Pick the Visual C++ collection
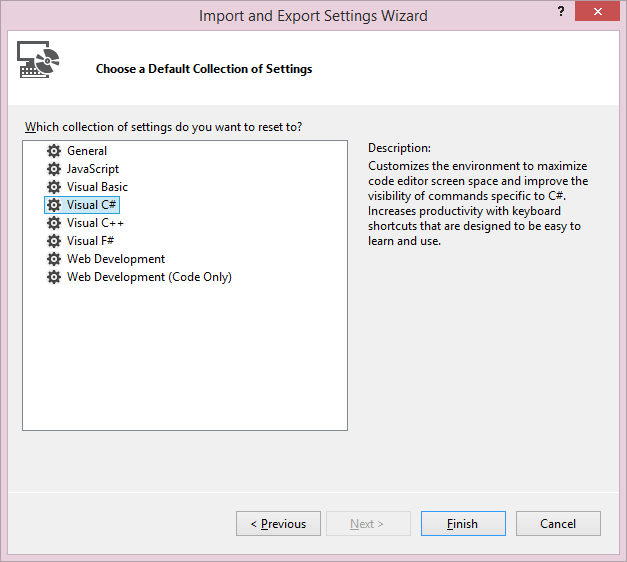 [95, 223]
